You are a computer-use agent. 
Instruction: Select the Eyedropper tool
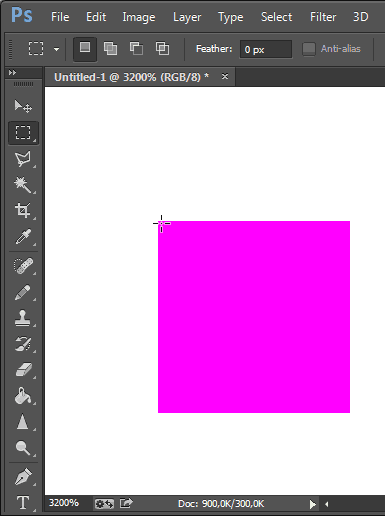tap(23, 237)
